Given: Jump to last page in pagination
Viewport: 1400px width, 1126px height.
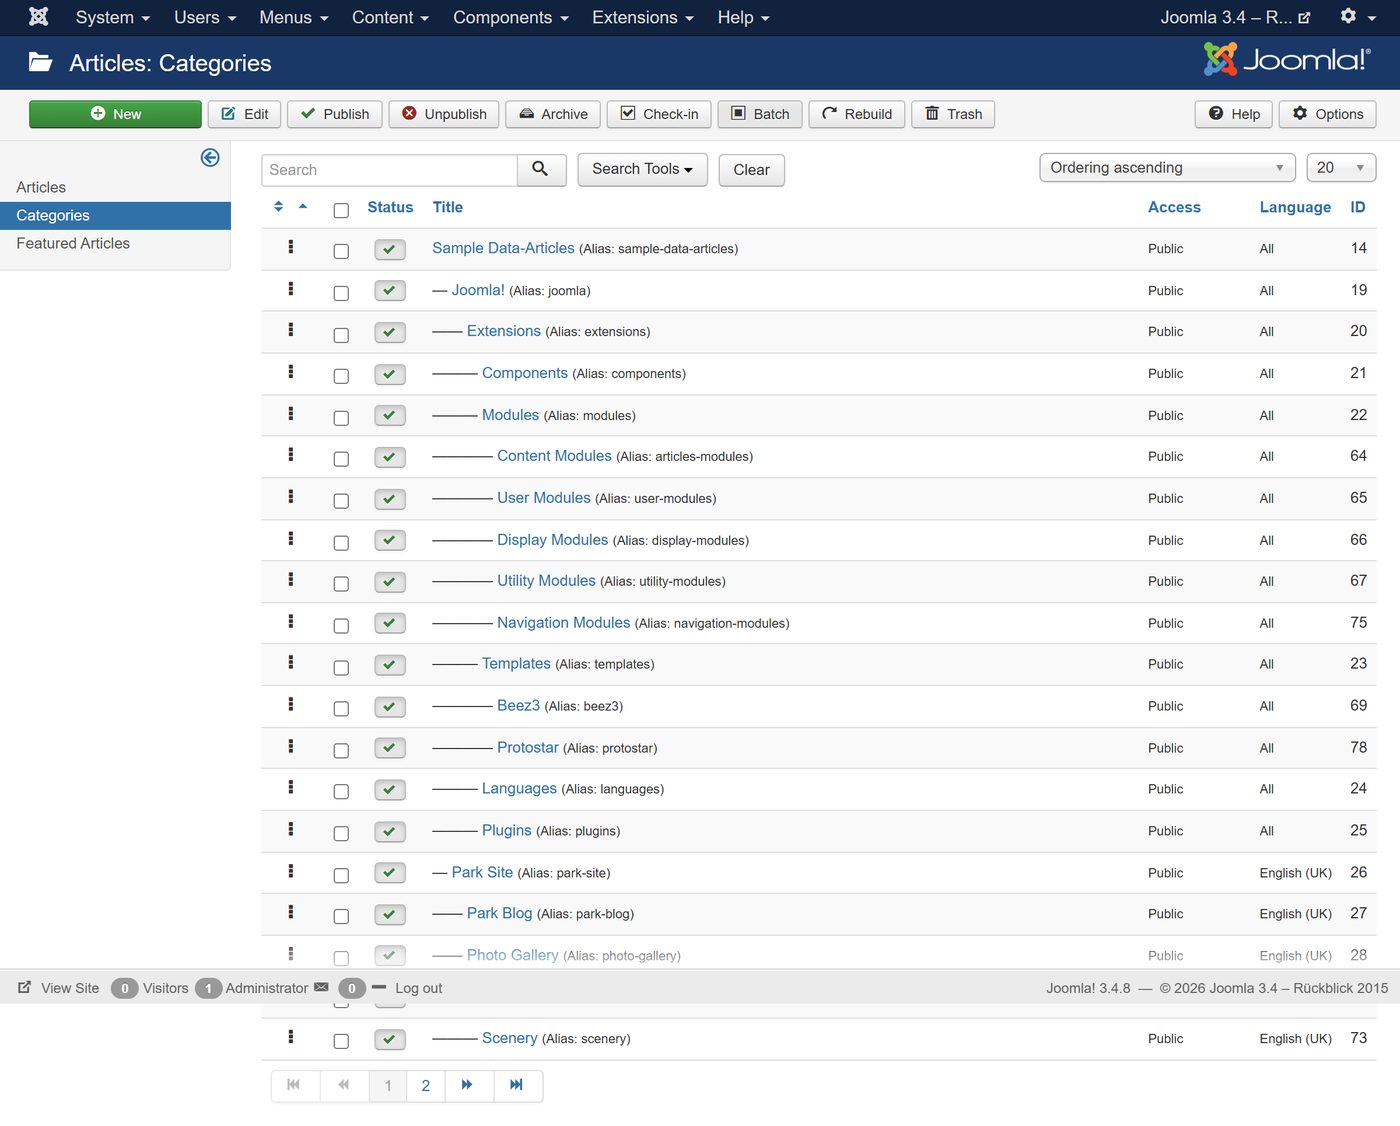Looking at the screenshot, I should 517,1085.
